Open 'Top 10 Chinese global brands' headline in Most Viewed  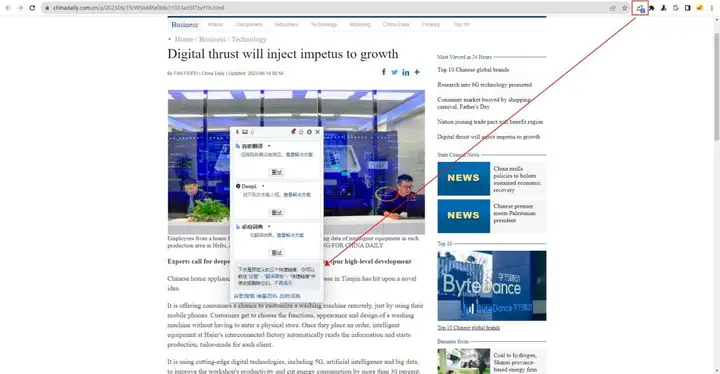click(473, 70)
